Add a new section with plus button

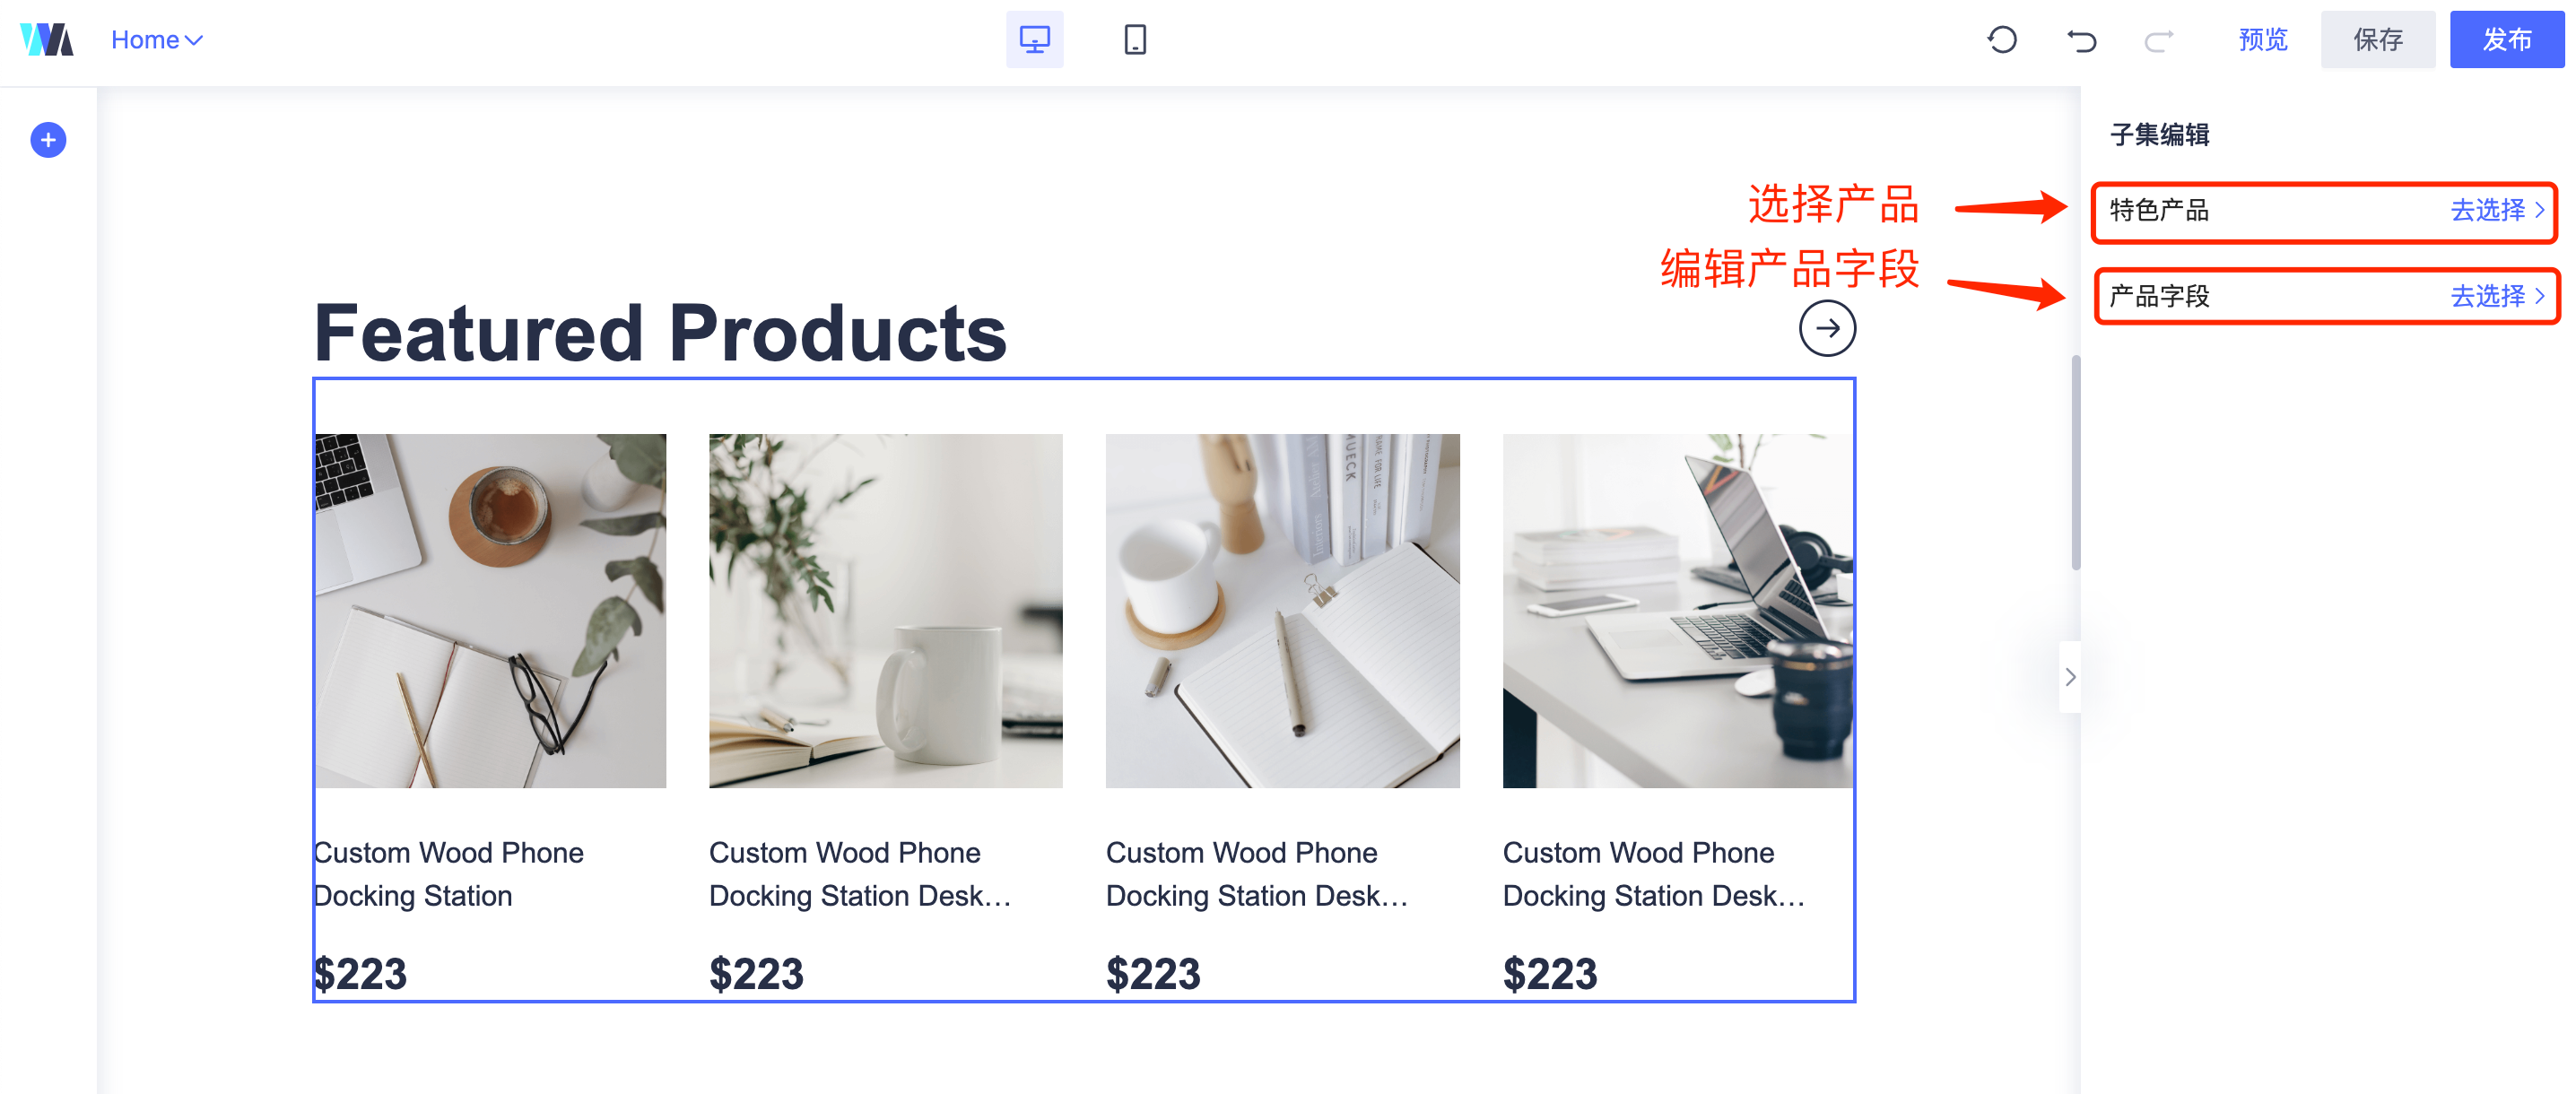48,140
